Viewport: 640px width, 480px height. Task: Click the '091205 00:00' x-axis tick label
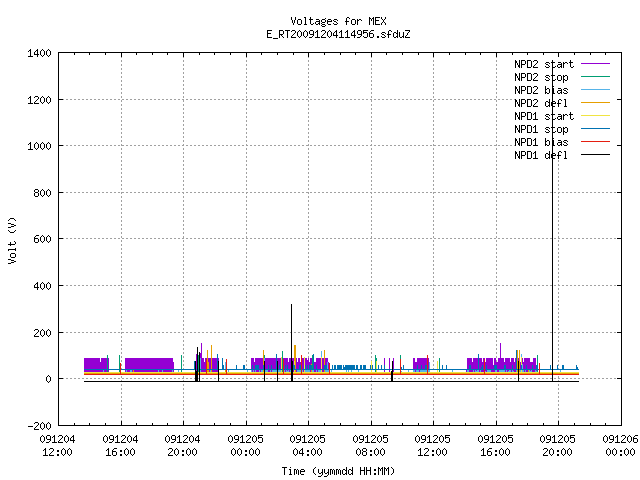[x=245, y=446]
